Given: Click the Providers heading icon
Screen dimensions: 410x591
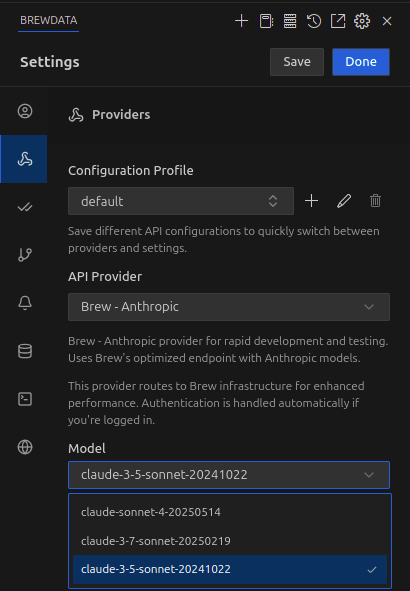Looking at the screenshot, I should (x=76, y=115).
